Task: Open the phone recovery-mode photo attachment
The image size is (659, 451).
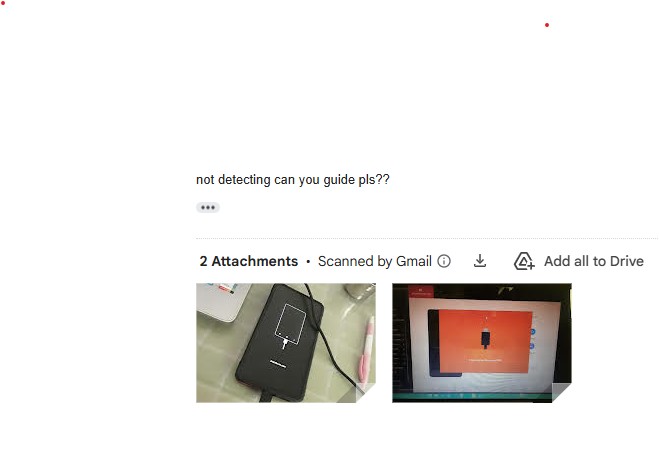Action: click(x=286, y=343)
